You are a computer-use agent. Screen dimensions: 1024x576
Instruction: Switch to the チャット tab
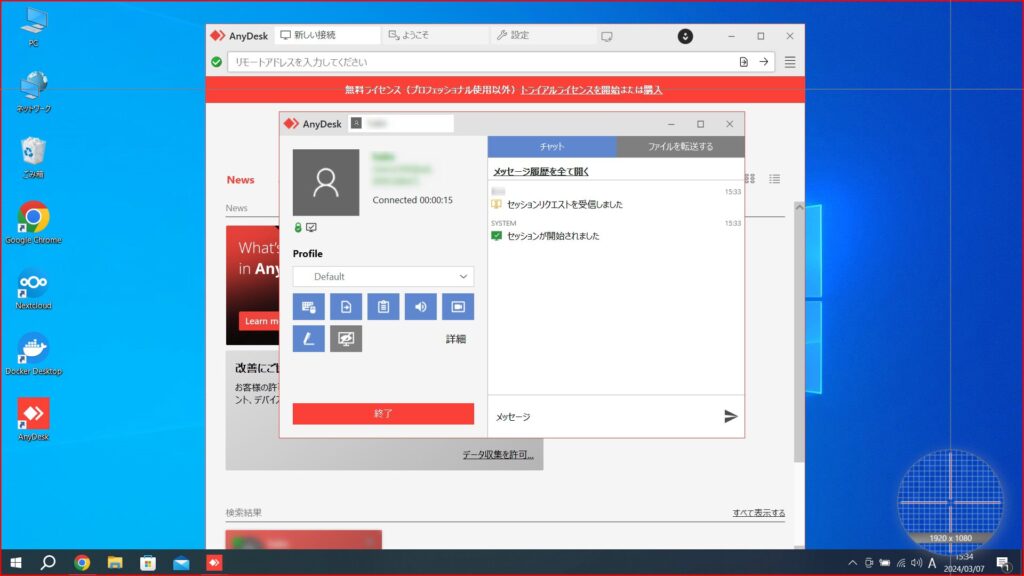552,146
